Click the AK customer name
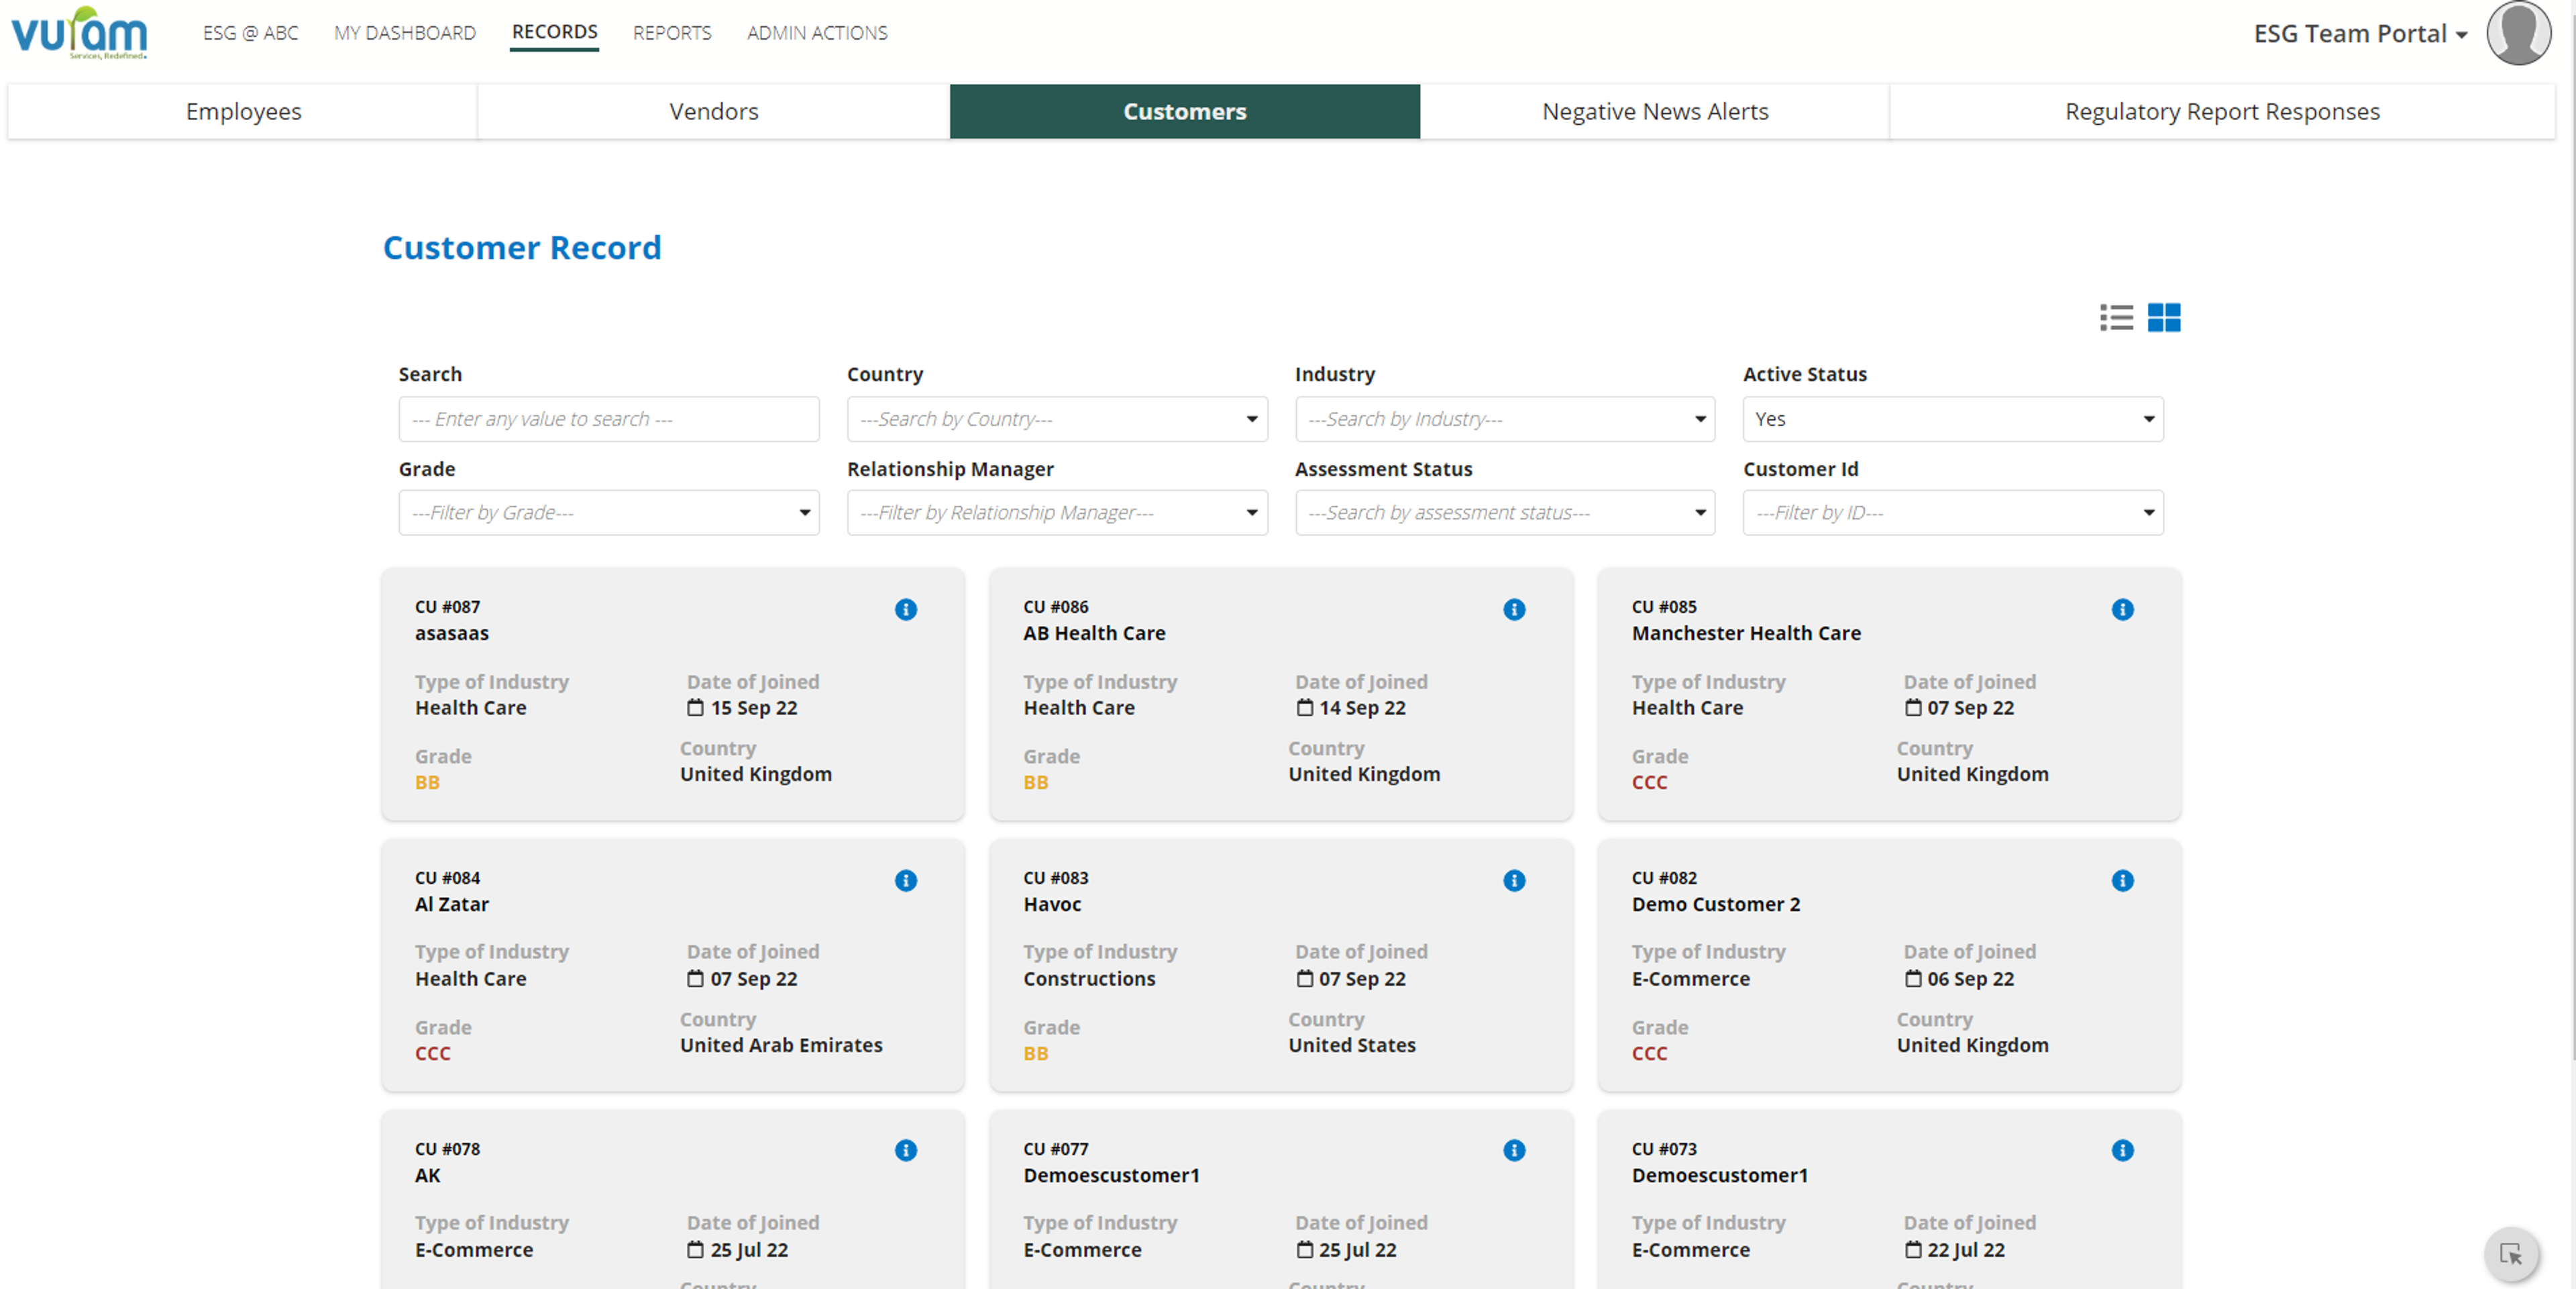This screenshot has width=2576, height=1289. point(428,1175)
